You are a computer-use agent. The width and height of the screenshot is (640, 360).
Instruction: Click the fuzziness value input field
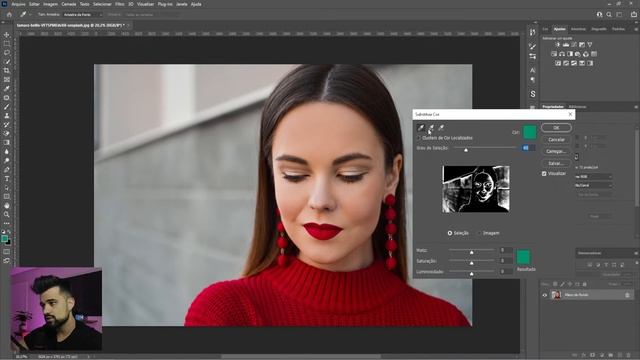pos(529,148)
